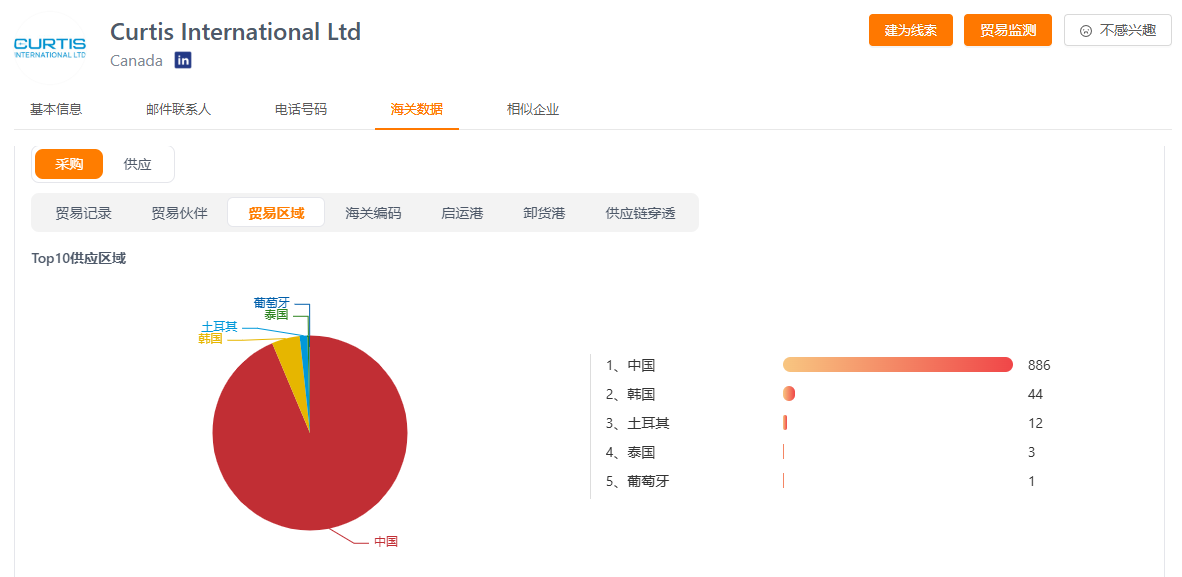Click the 3、土耳其 ranking row label
Screen dimensions: 1182x577
(x=638, y=423)
